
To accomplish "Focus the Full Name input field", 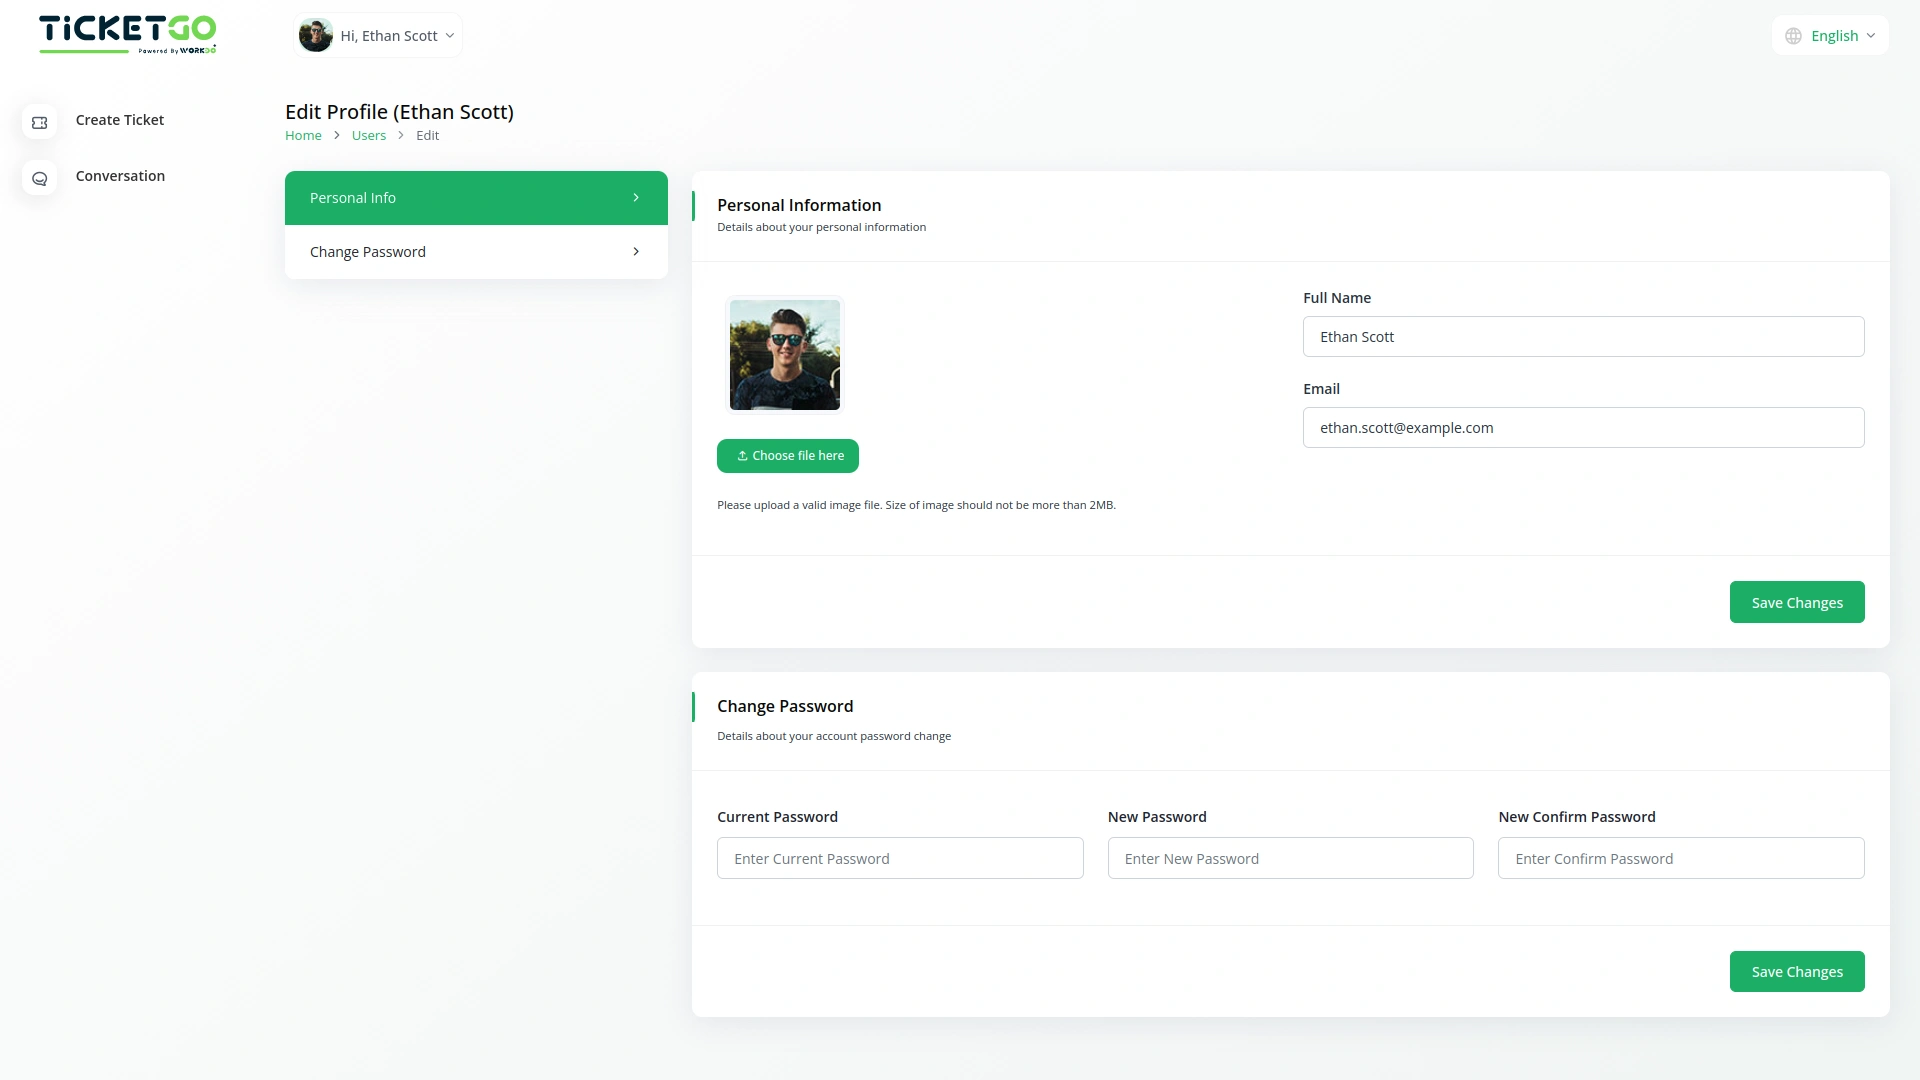I will point(1583,337).
